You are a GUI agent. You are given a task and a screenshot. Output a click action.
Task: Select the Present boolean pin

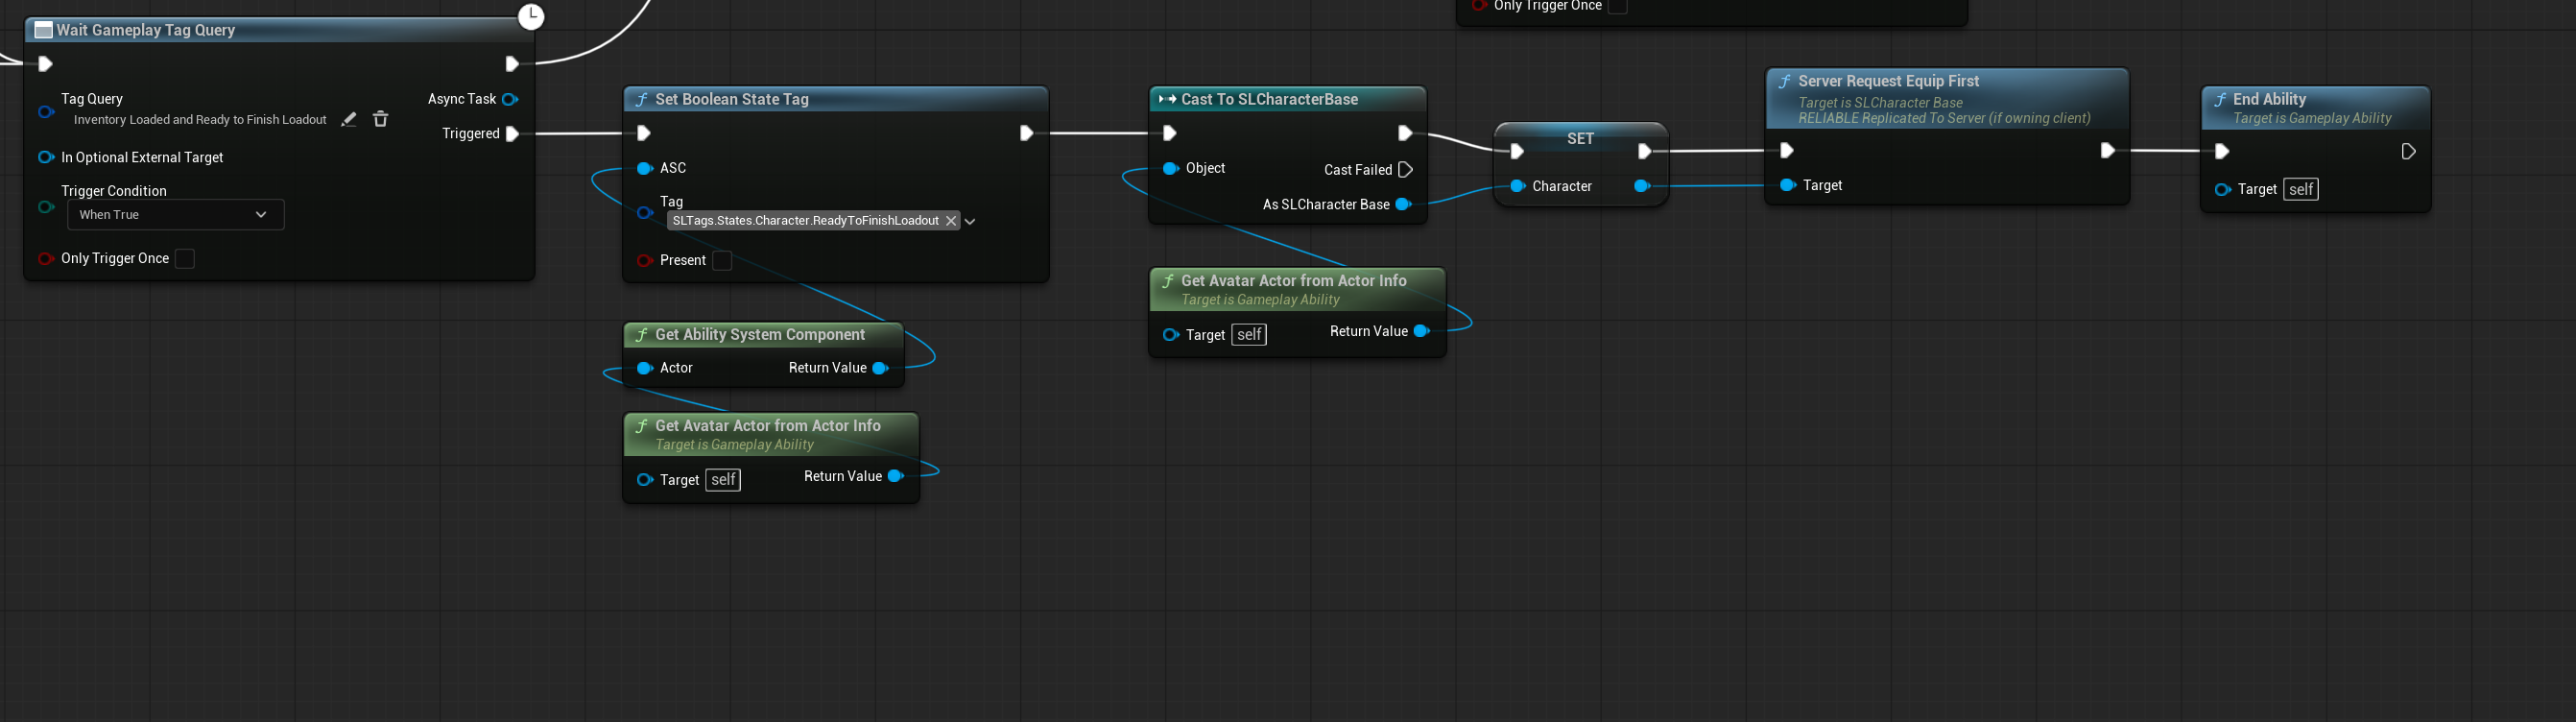point(645,260)
